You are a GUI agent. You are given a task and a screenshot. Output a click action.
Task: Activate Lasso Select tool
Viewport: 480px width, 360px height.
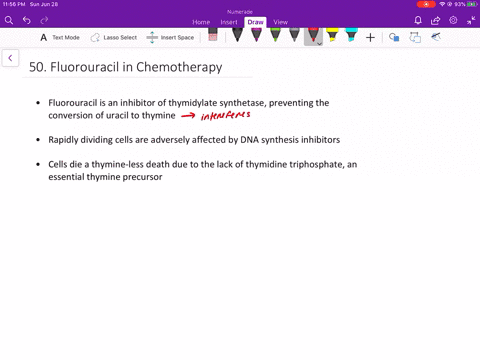tap(114, 38)
